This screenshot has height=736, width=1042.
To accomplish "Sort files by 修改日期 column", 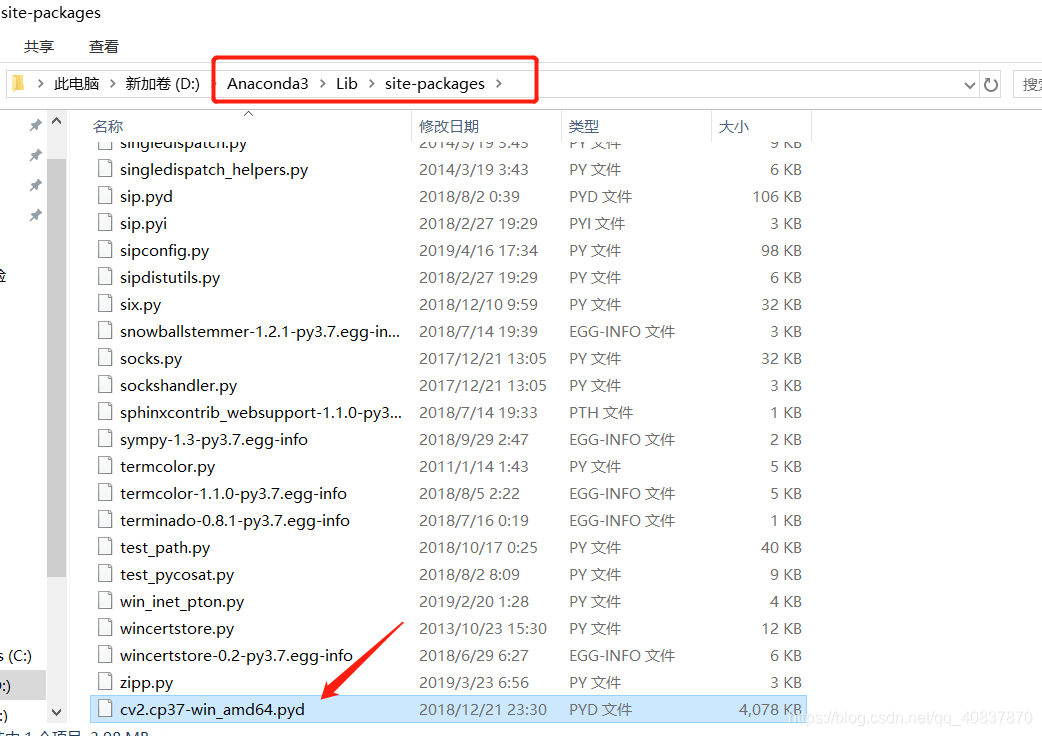I will point(449,126).
